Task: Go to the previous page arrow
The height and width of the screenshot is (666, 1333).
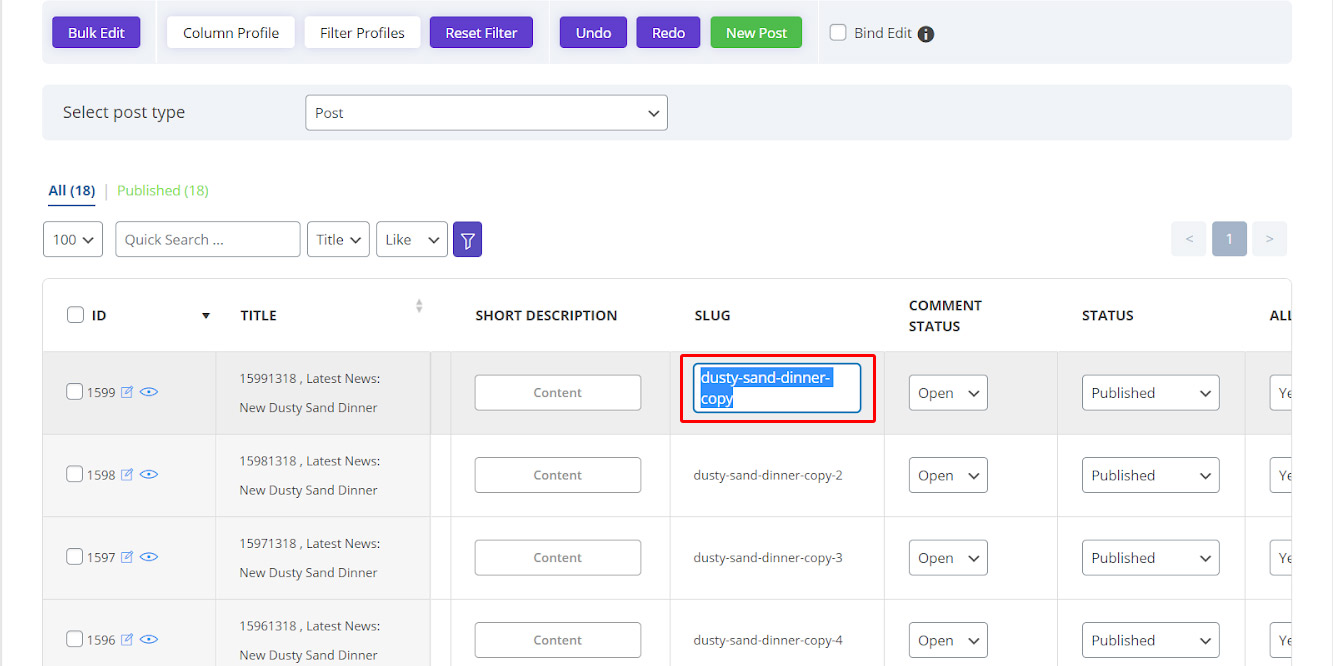Action: point(1189,239)
